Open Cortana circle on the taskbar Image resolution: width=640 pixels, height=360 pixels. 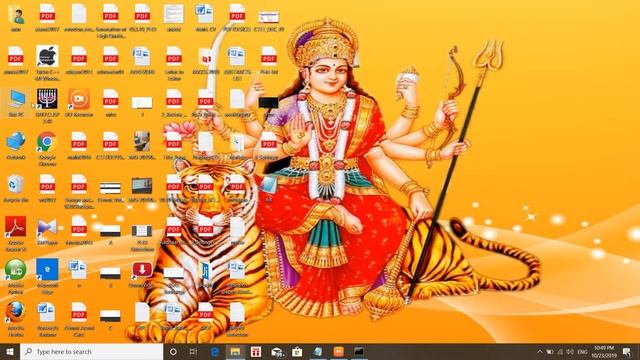pyautogui.click(x=173, y=352)
